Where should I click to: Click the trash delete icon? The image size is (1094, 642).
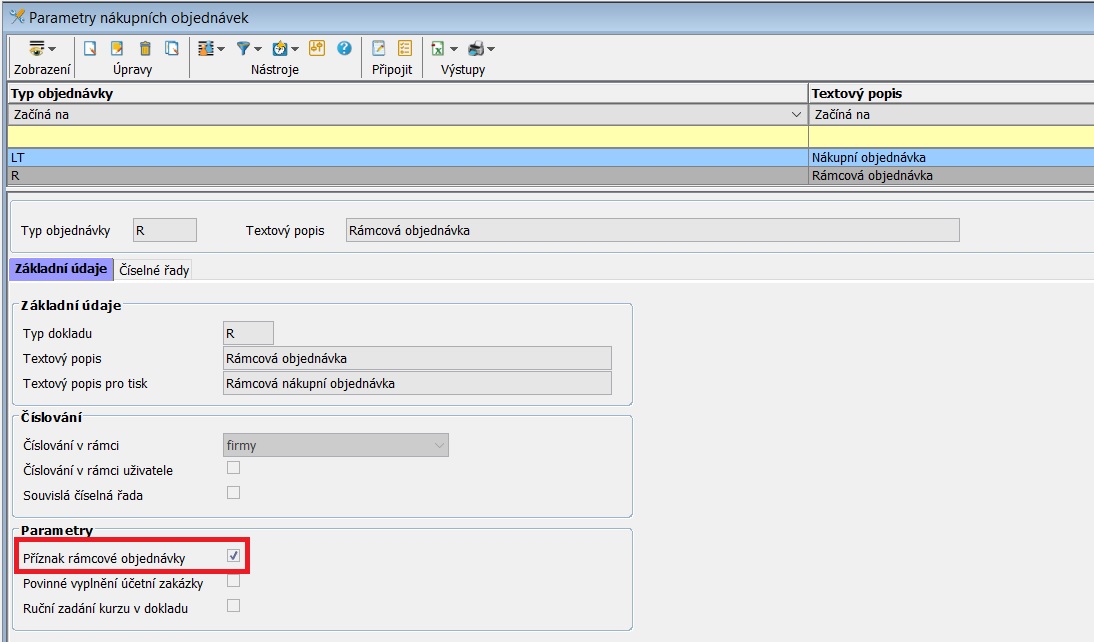(145, 48)
